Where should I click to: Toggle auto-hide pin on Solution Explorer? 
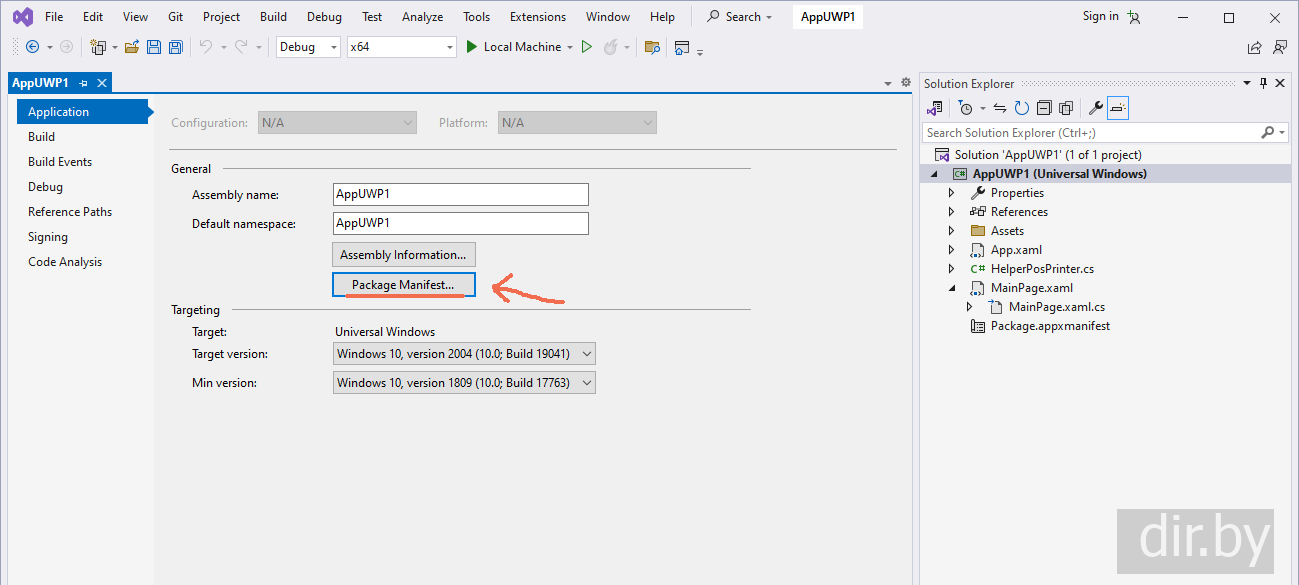coord(1263,84)
